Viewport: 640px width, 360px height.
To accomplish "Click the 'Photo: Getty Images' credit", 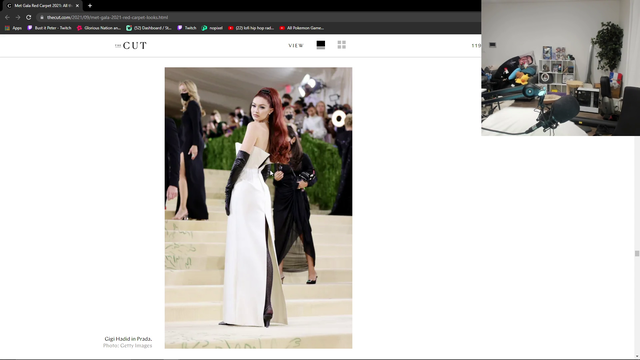I will 127,346.
